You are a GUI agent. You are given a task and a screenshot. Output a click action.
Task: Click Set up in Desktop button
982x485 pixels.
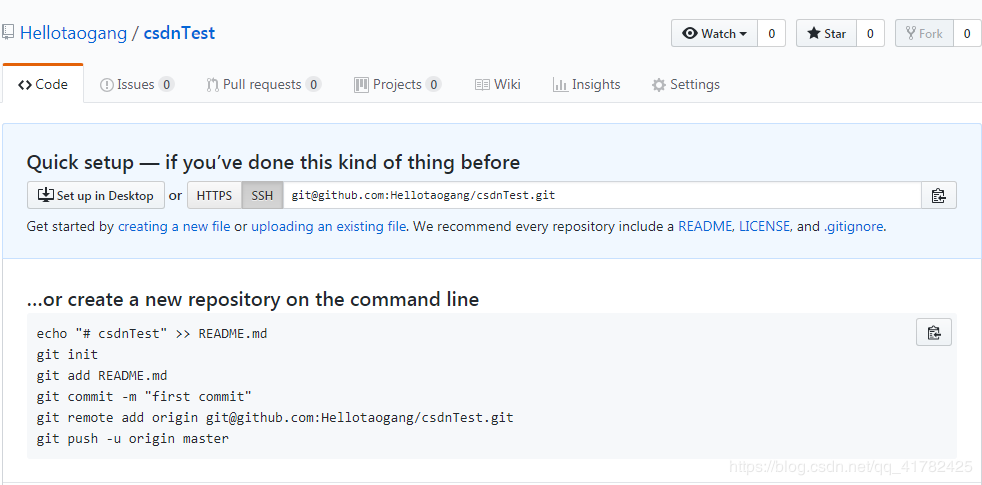(x=96, y=195)
